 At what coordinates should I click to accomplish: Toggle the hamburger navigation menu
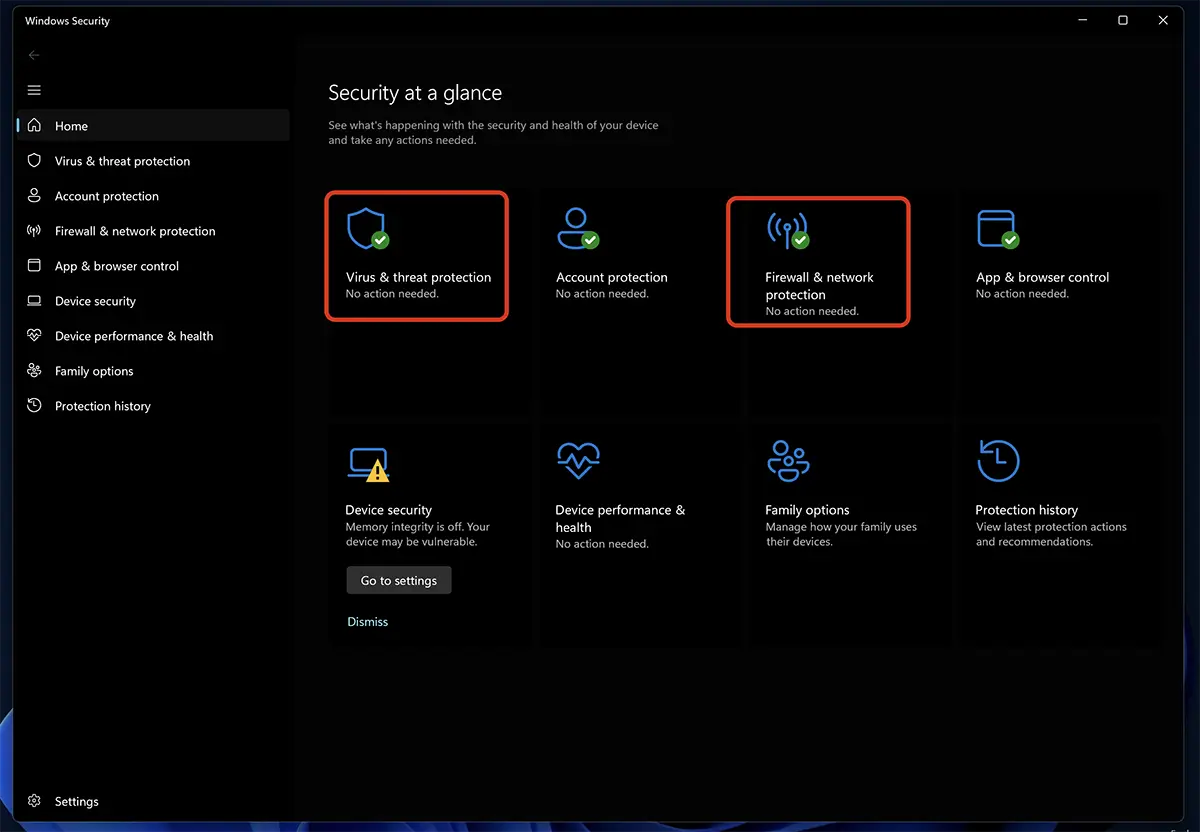coord(34,90)
